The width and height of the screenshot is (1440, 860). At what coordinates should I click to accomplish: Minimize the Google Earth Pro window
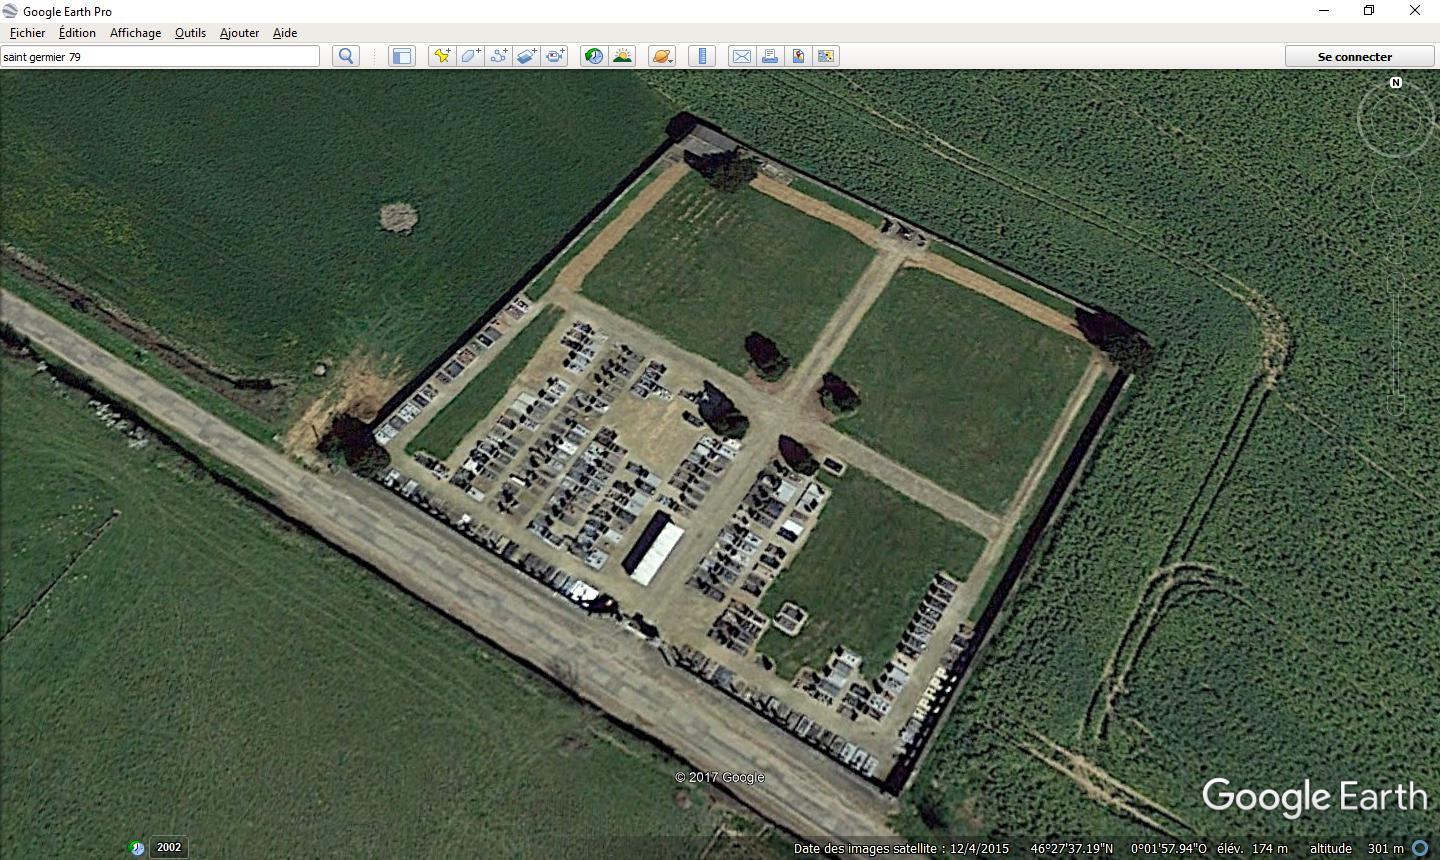pos(1324,11)
